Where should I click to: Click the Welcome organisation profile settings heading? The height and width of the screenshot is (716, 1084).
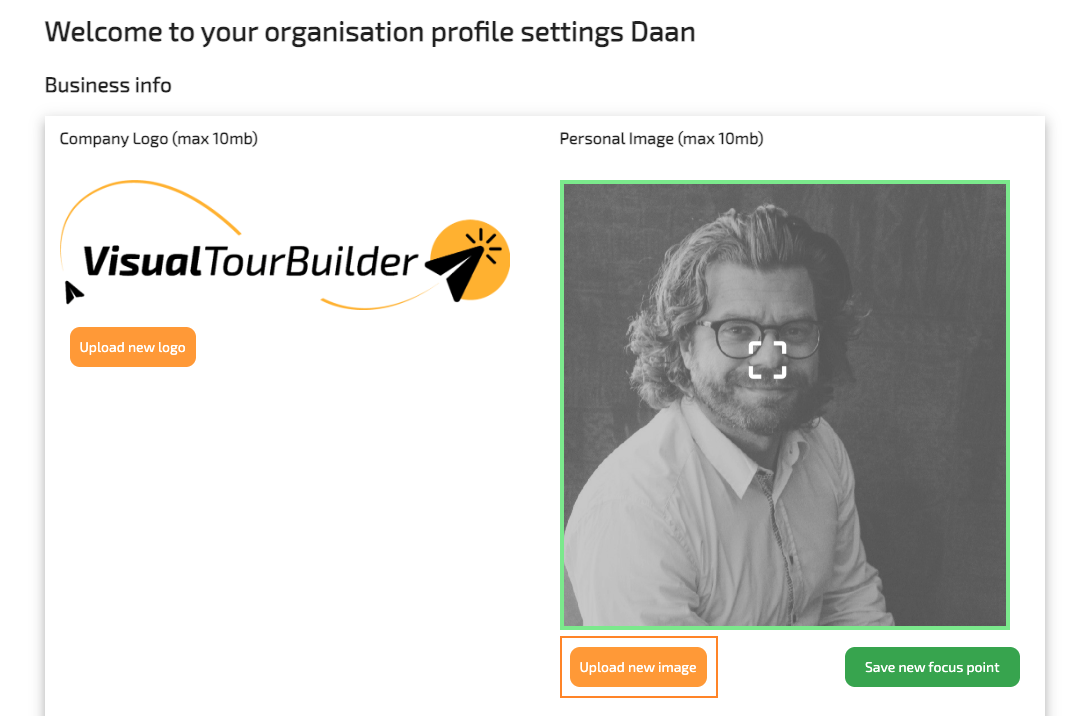(x=370, y=32)
